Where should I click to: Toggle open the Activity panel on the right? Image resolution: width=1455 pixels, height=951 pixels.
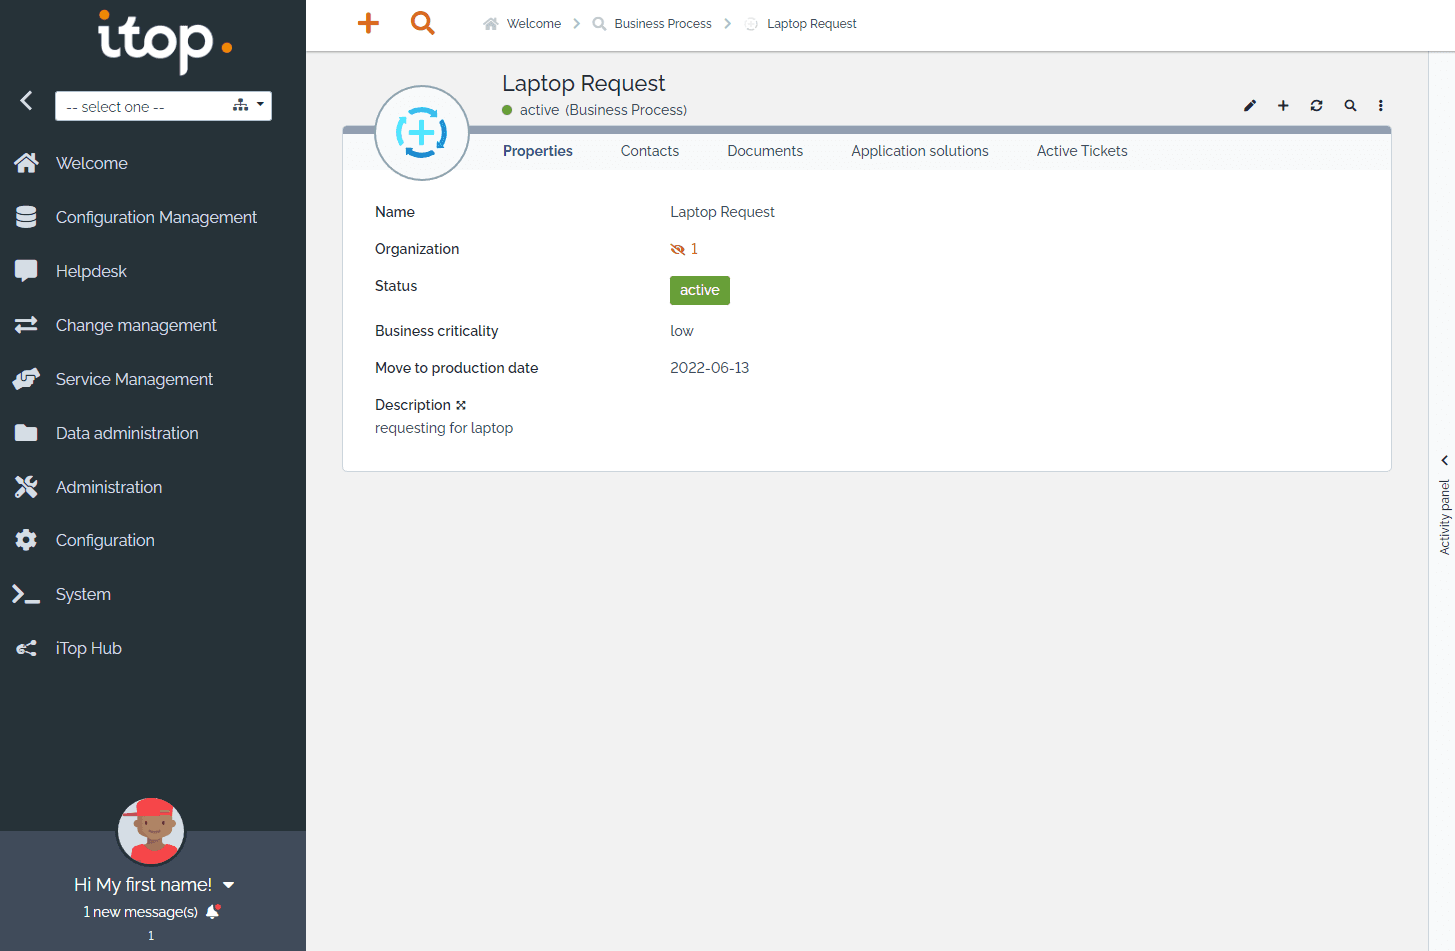click(x=1444, y=460)
